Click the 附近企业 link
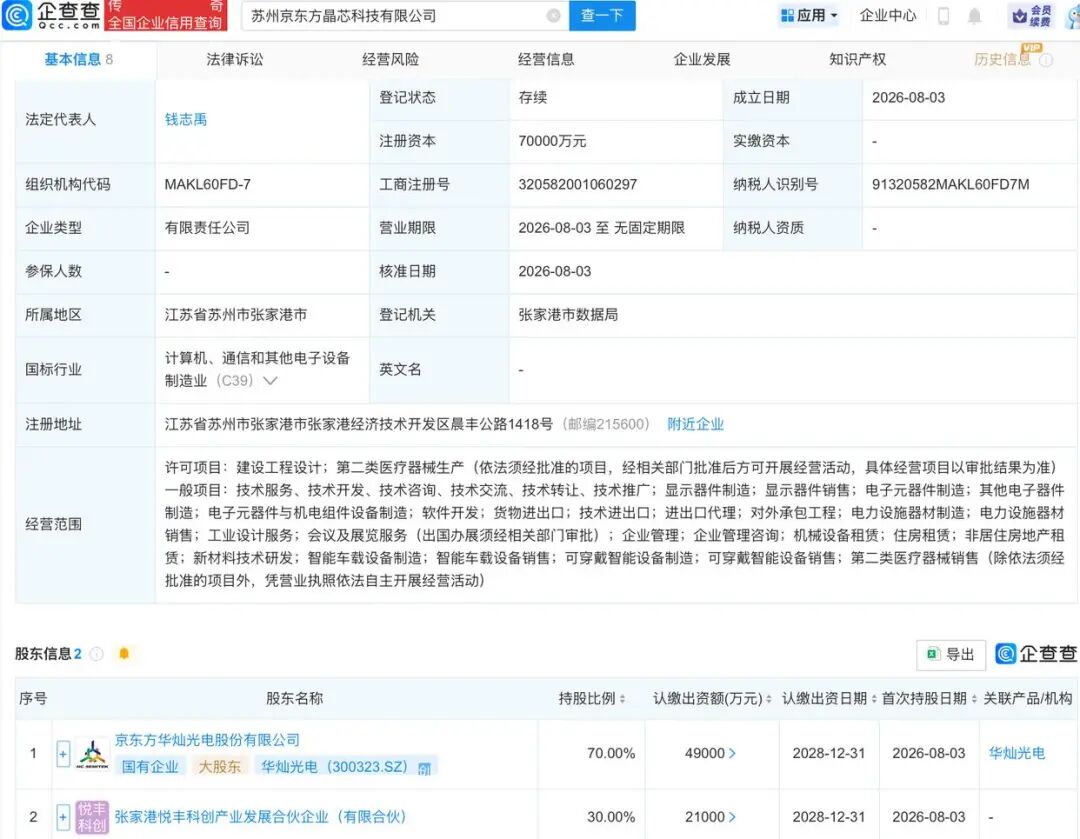Viewport: 1080px width, 839px height. [695, 424]
